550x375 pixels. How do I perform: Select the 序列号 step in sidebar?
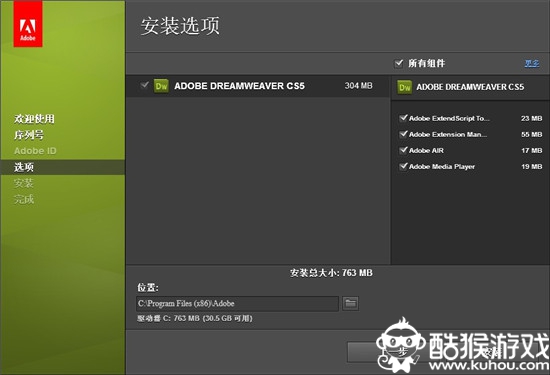29,135
